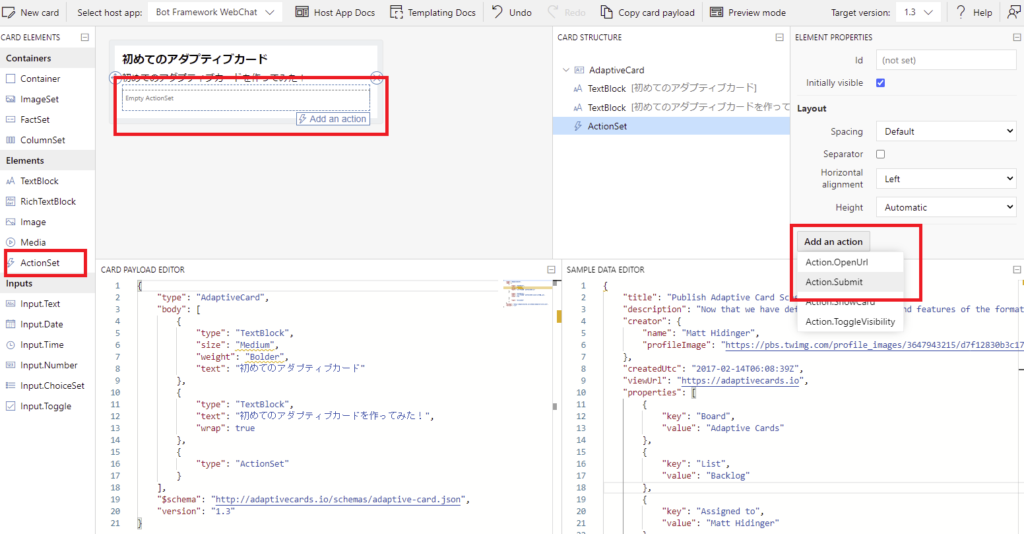Switch to Preview mode
Image resolution: width=1024 pixels, height=534 pixels.
point(748,12)
